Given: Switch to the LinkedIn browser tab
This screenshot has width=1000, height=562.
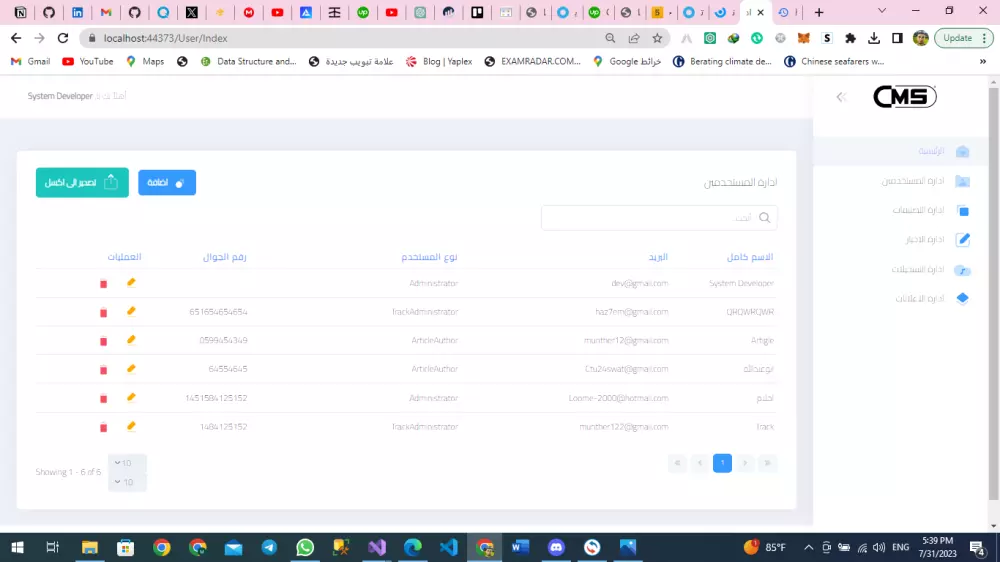Looking at the screenshot, I should 77,12.
